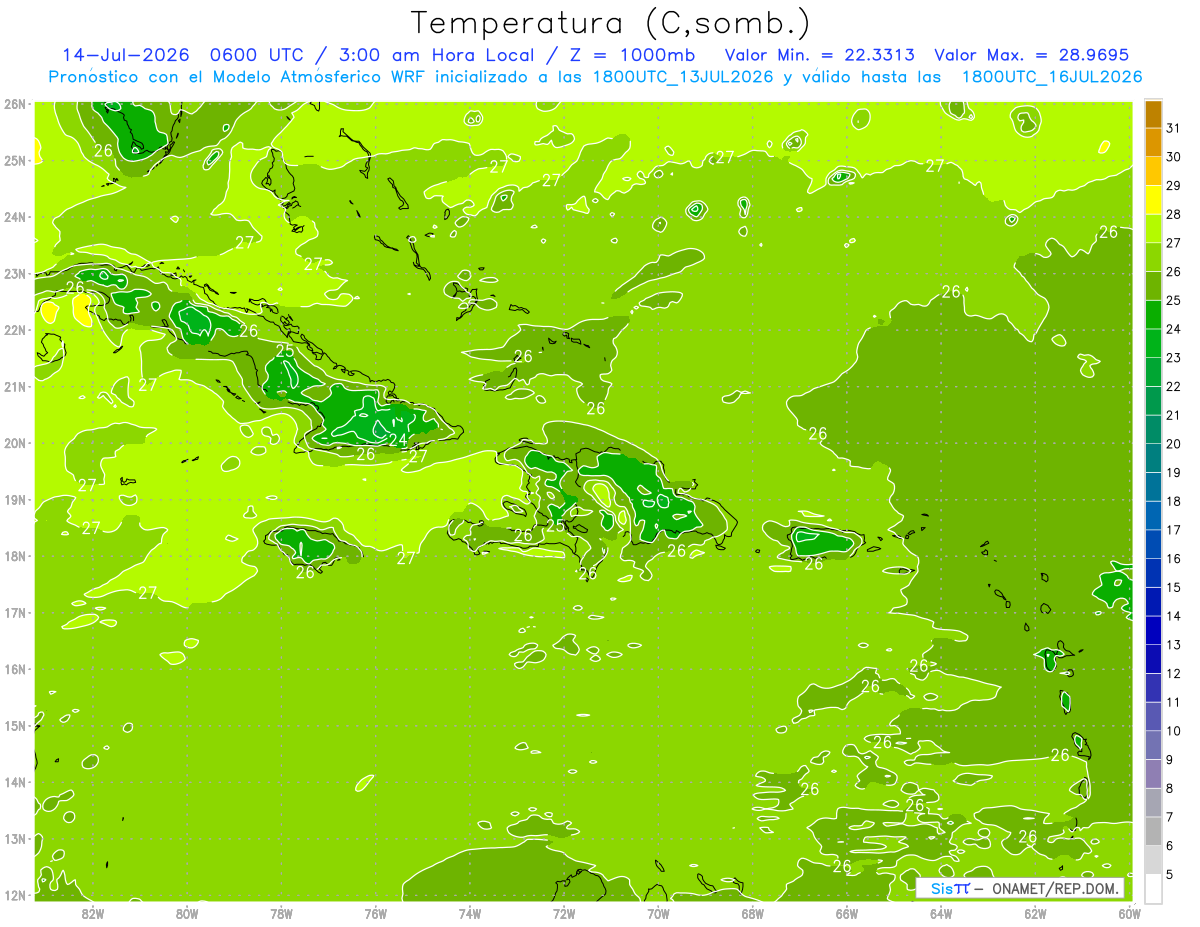Pick the purple colorbar swatch between 9 and 10
1200x927 pixels.
(1153, 745)
